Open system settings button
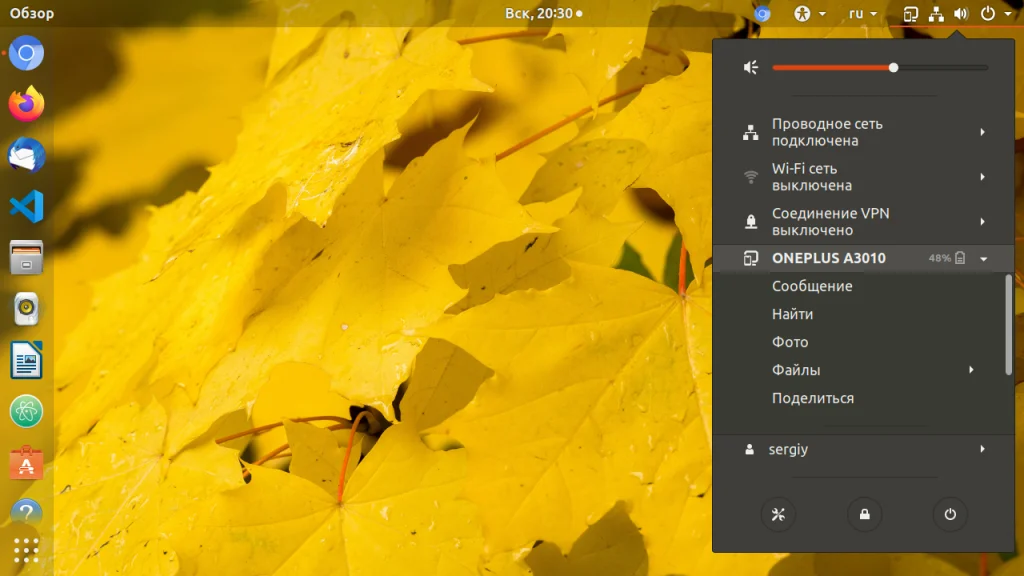Viewport: 1024px width, 576px height. 778,515
